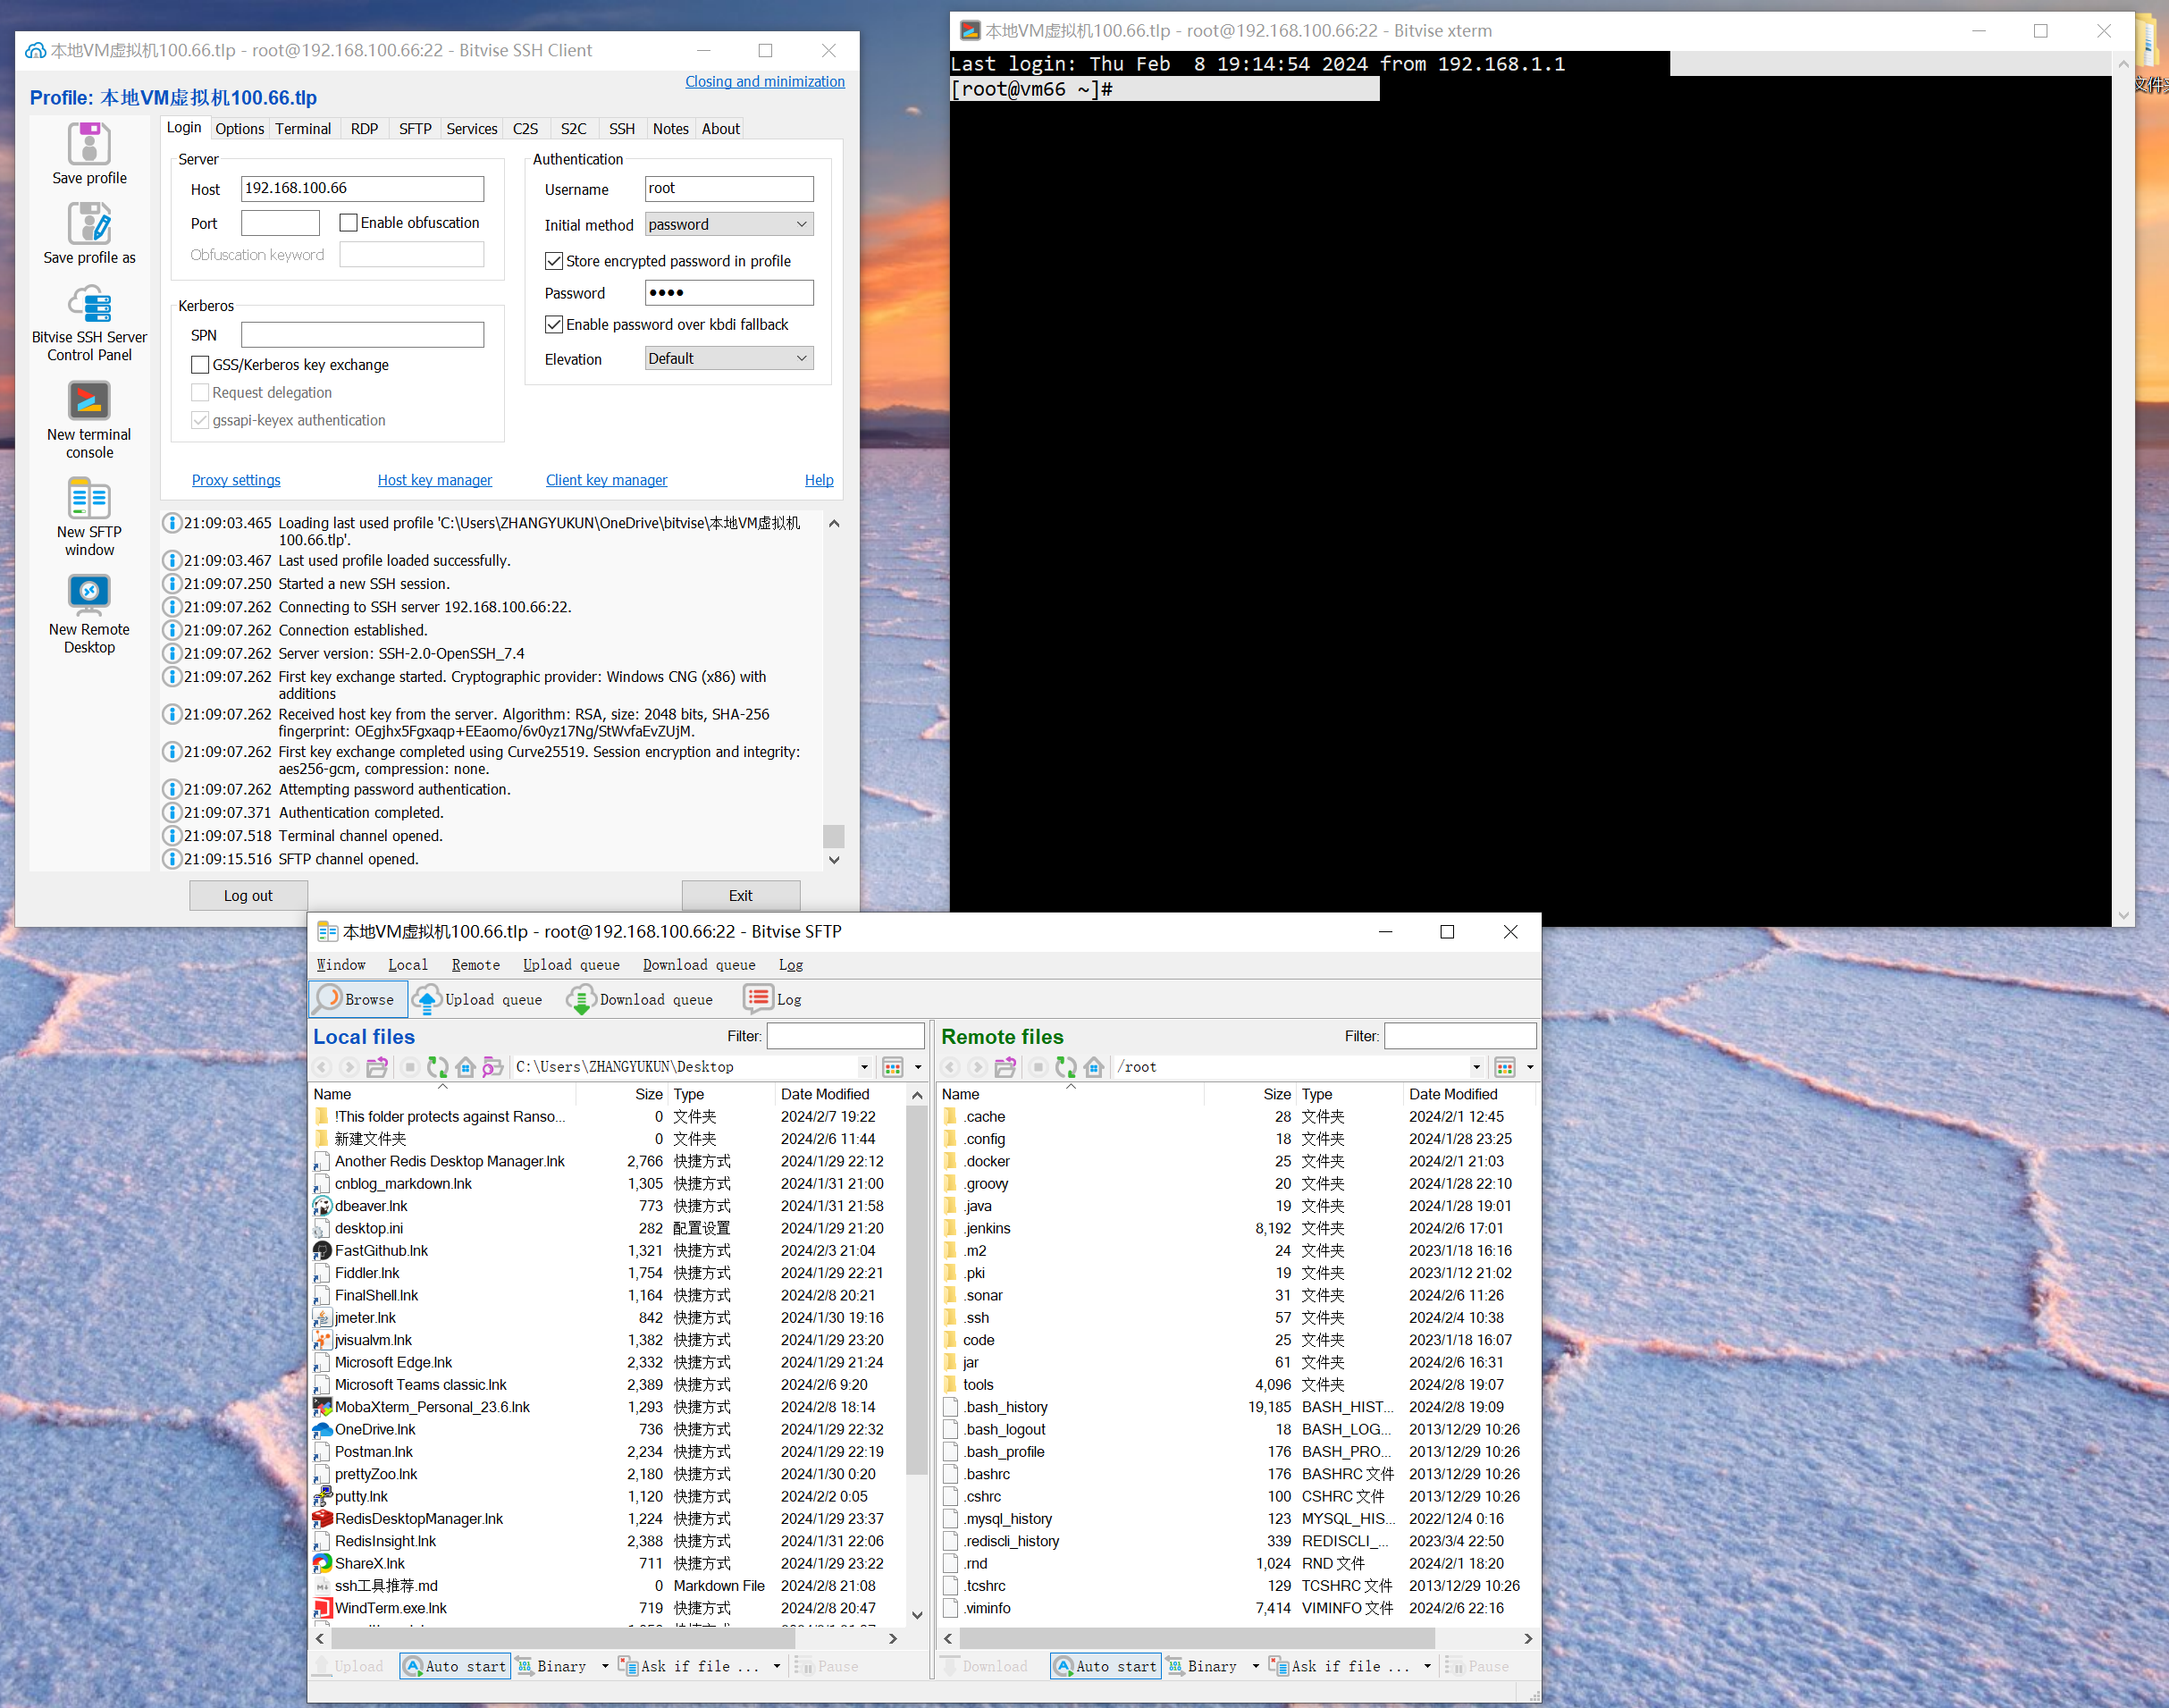Click the Help link in SSH Client
Image resolution: width=2169 pixels, height=1708 pixels.
coord(819,480)
